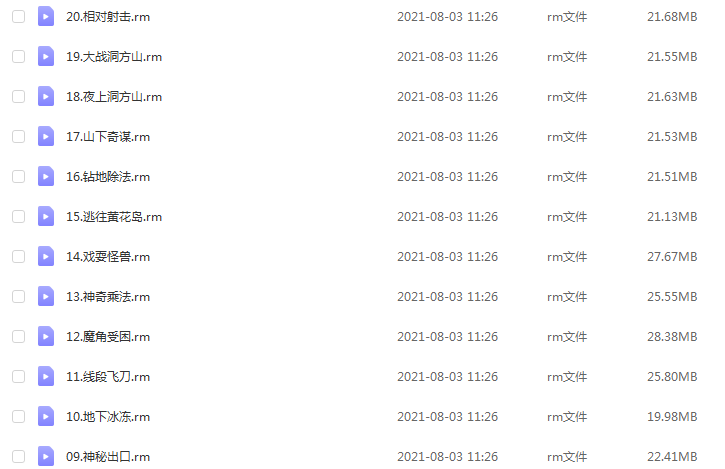Click the video icon beside 17.山下奇谋.rm
Image resolution: width=725 pixels, height=469 pixels.
tap(46, 136)
